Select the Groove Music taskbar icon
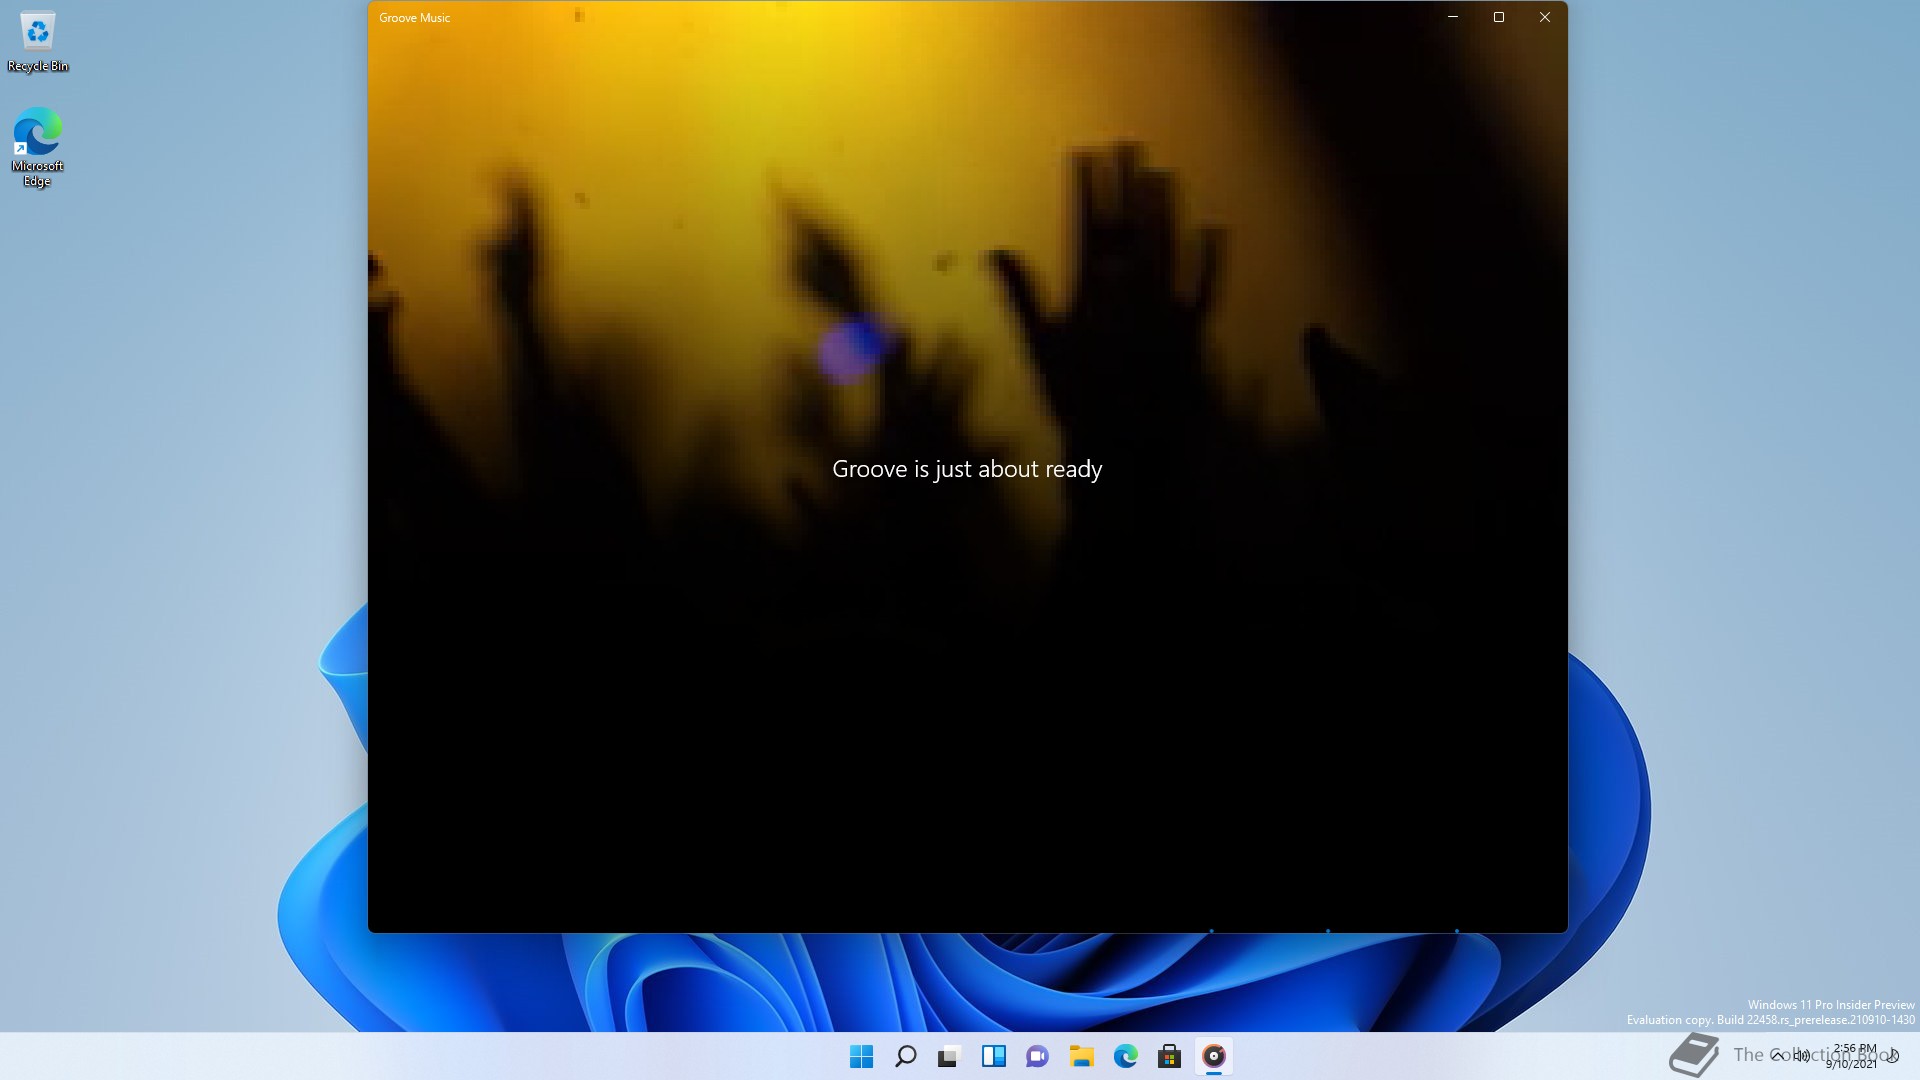1920x1080 pixels. point(1213,1056)
